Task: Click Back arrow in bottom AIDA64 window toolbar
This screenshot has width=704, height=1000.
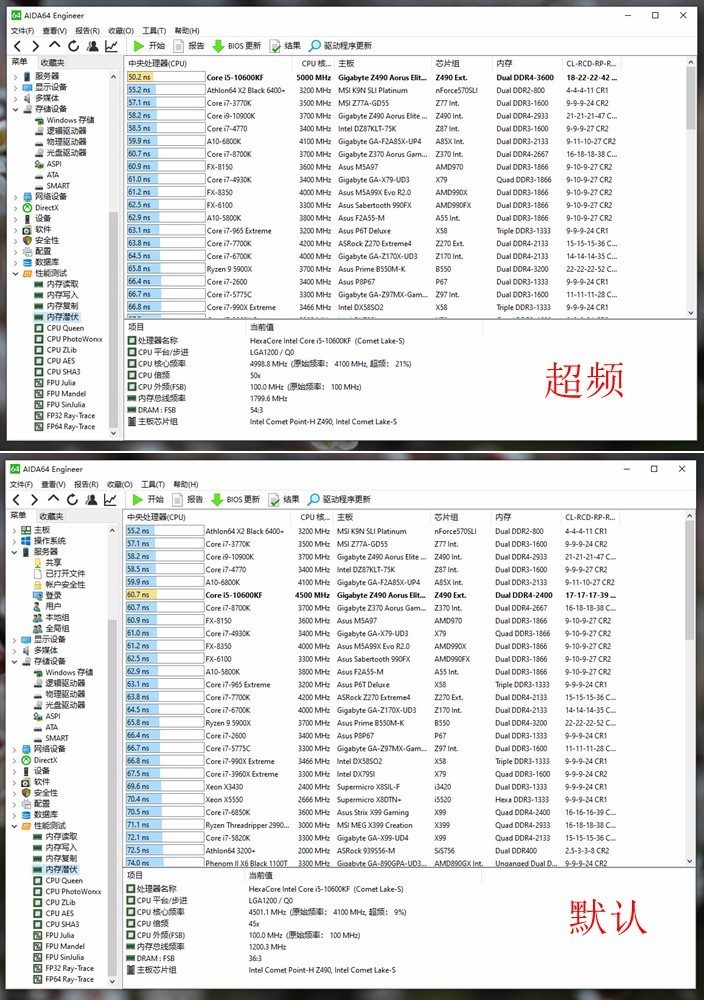Action: [x=16, y=499]
